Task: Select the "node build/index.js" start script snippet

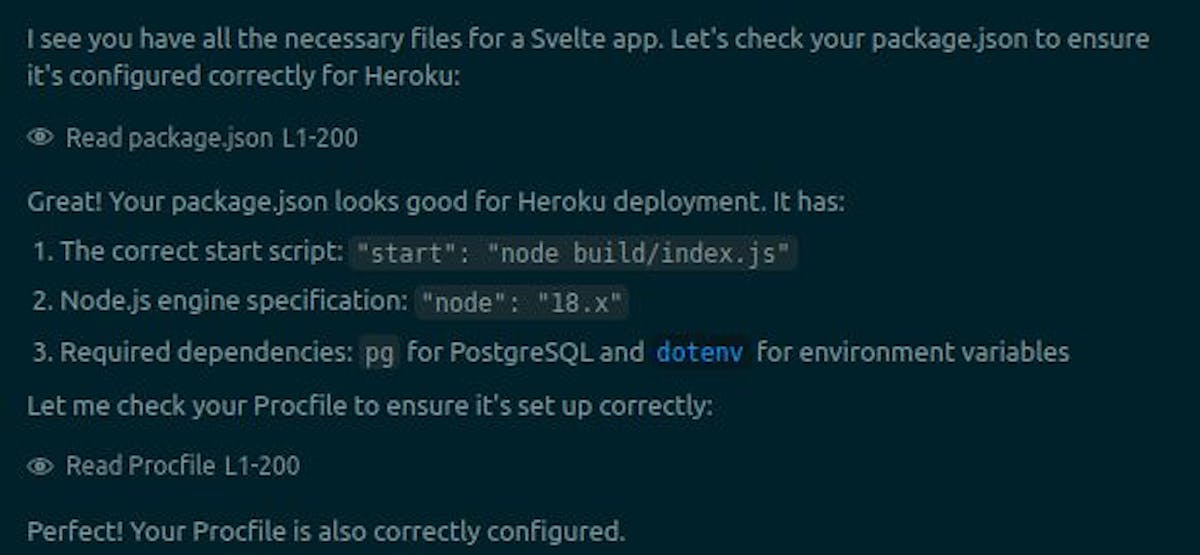Action: tap(574, 253)
